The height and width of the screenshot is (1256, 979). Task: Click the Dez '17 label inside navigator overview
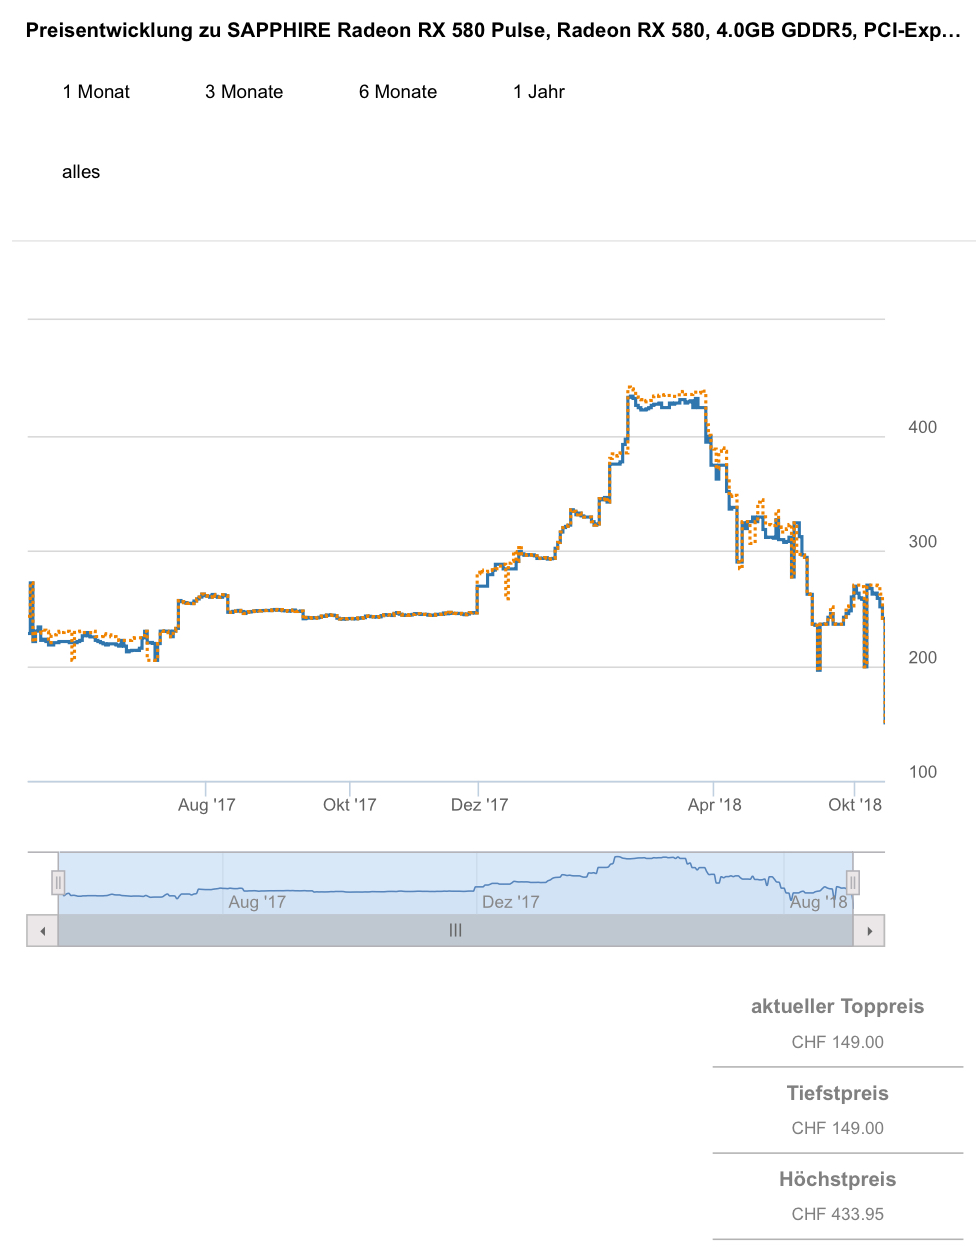pos(510,902)
